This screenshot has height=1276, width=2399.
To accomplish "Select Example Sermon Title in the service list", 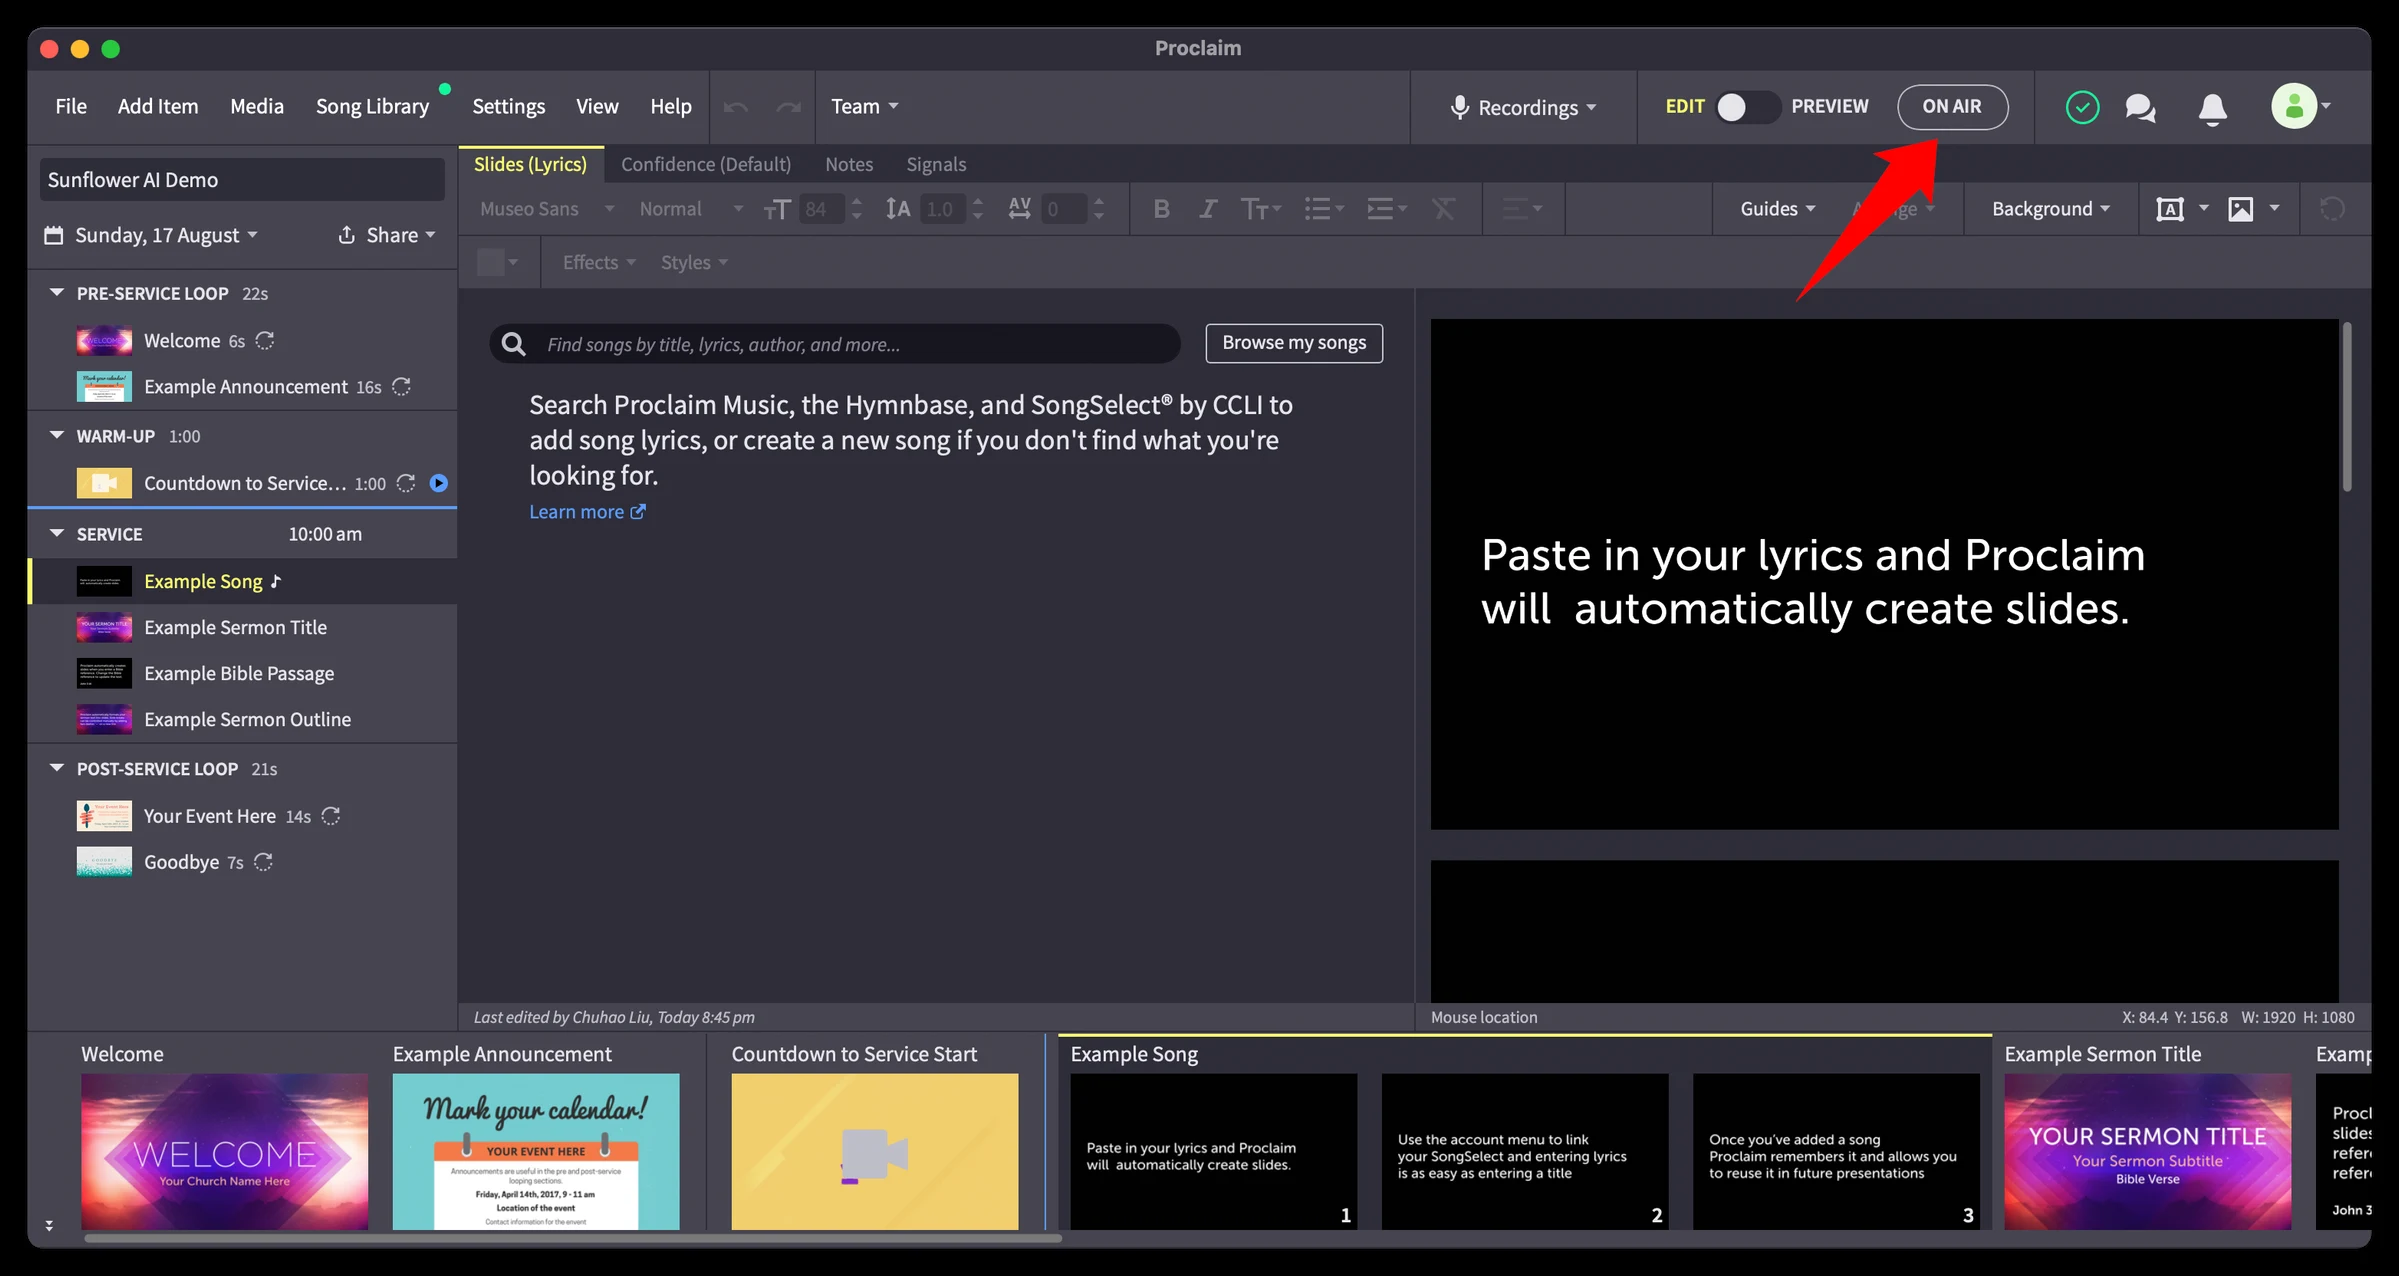I will click(242, 628).
